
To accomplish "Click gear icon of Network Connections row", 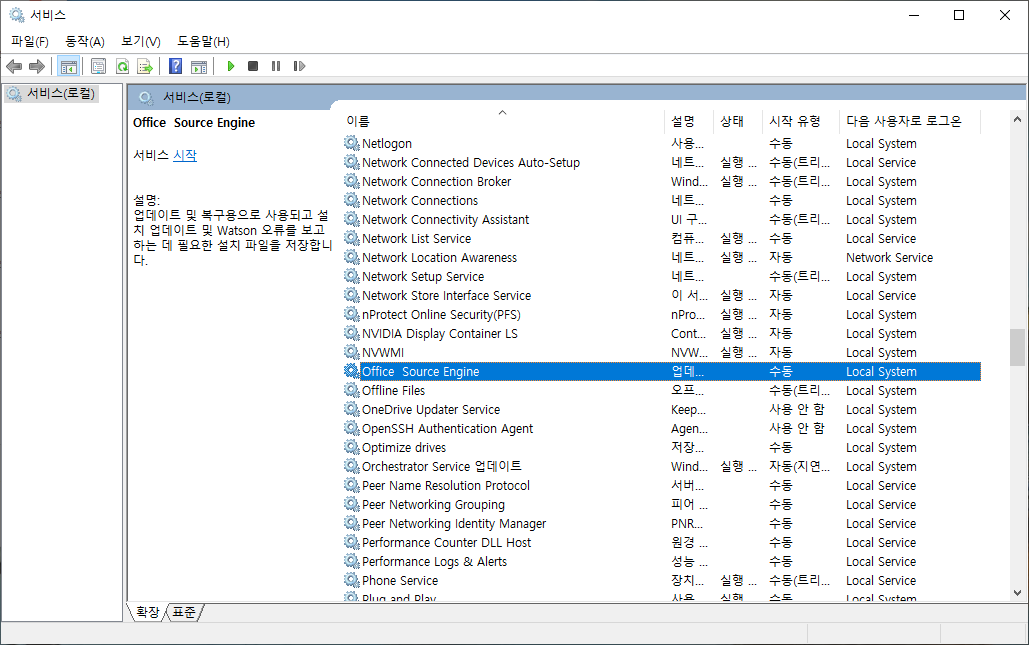I will coord(352,200).
